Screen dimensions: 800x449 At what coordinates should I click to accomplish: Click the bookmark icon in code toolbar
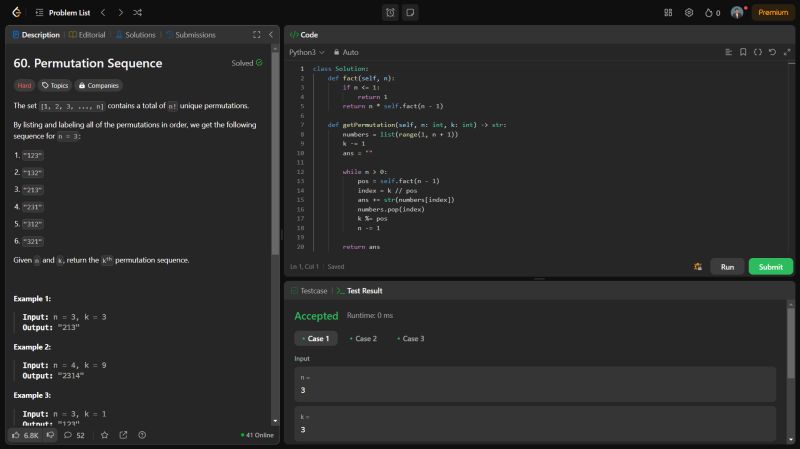(743, 52)
